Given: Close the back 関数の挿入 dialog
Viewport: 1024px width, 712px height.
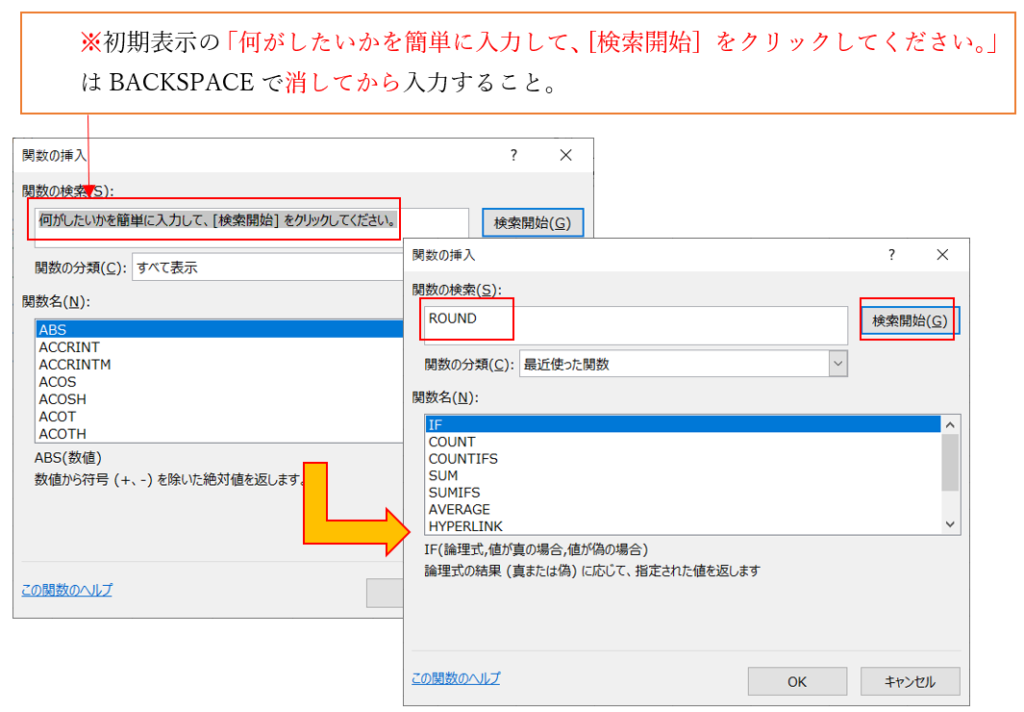Looking at the screenshot, I should pyautogui.click(x=566, y=155).
